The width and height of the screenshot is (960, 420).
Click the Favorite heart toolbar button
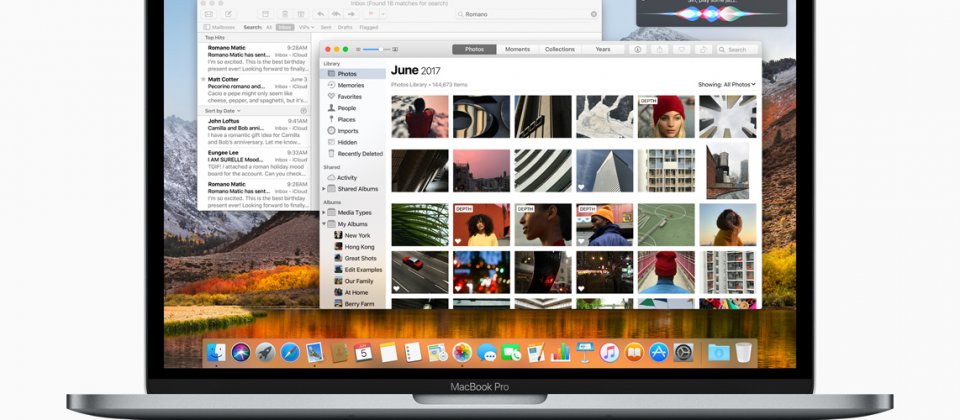tap(681, 50)
